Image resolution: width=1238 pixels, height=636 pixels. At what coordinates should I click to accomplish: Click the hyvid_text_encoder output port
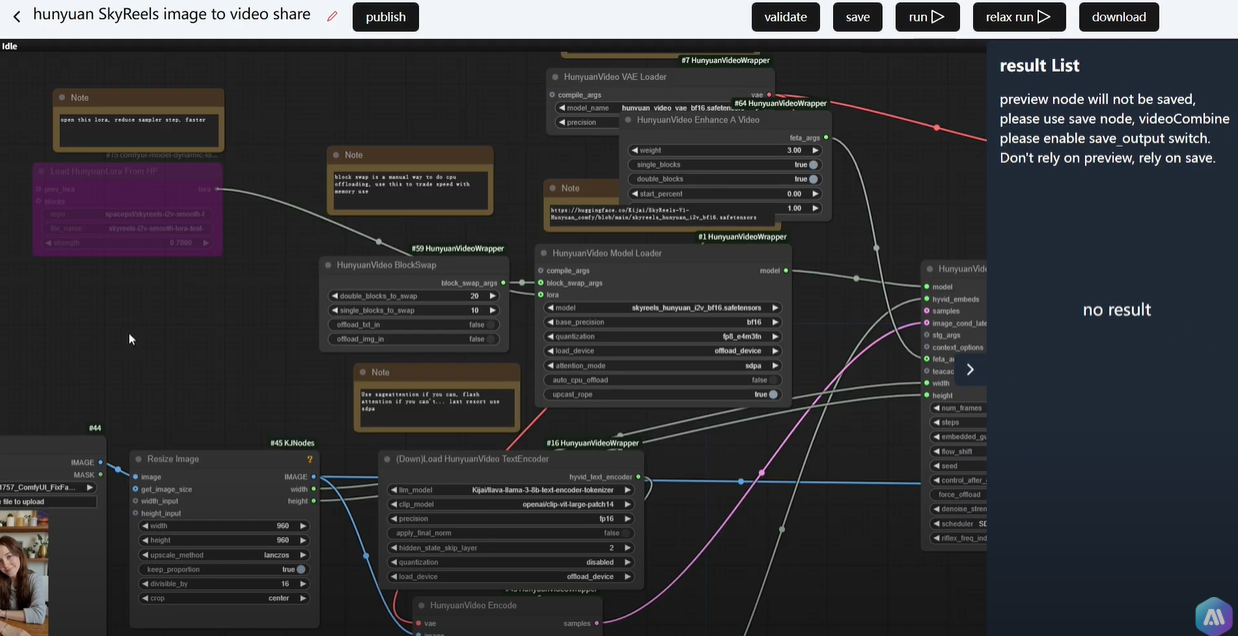tap(638, 477)
